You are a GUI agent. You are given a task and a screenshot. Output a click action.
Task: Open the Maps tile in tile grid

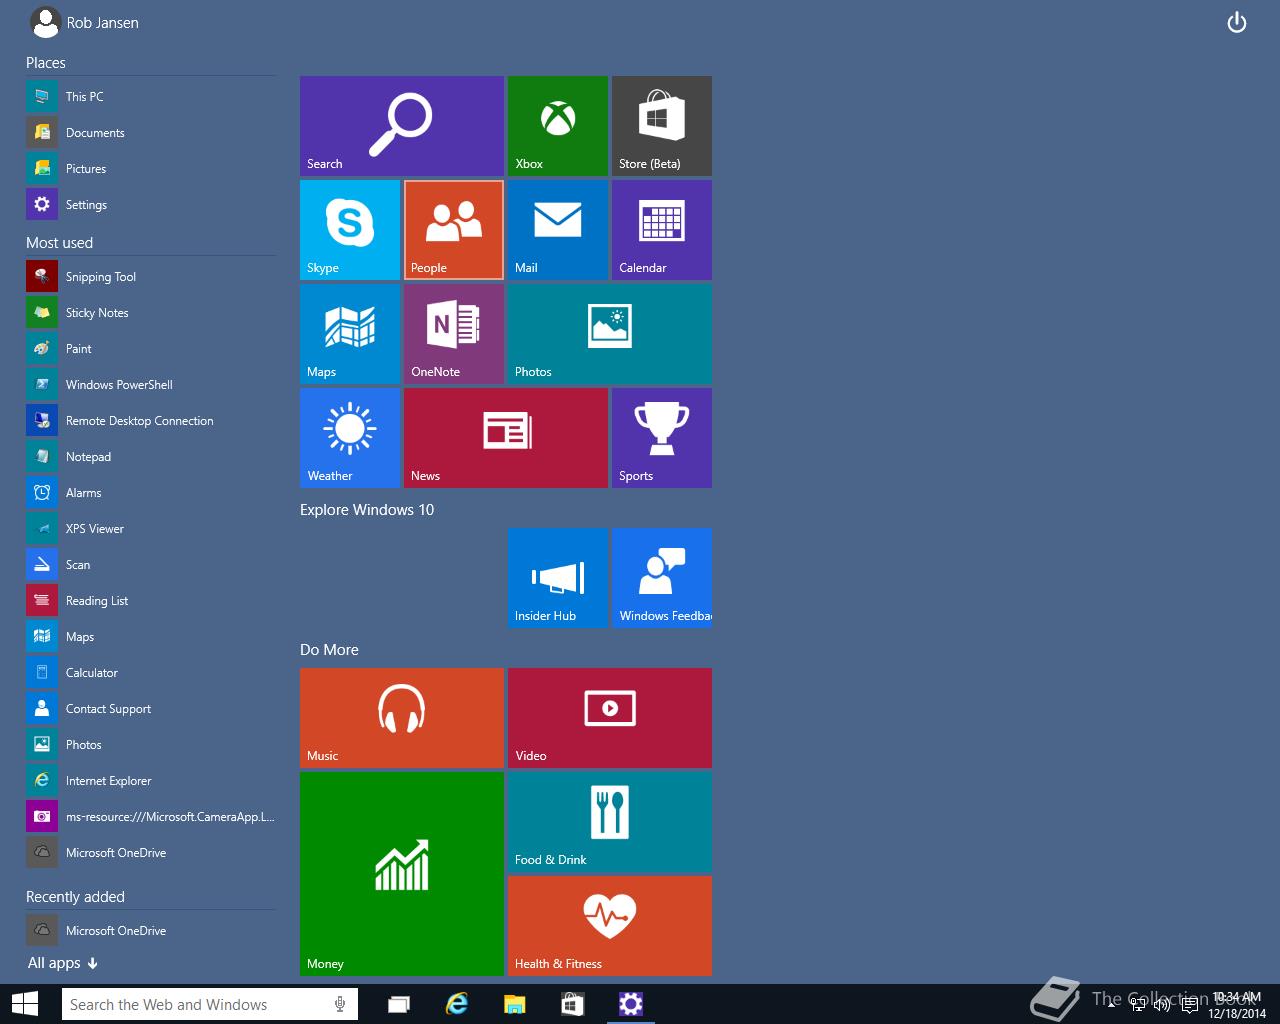coord(350,334)
